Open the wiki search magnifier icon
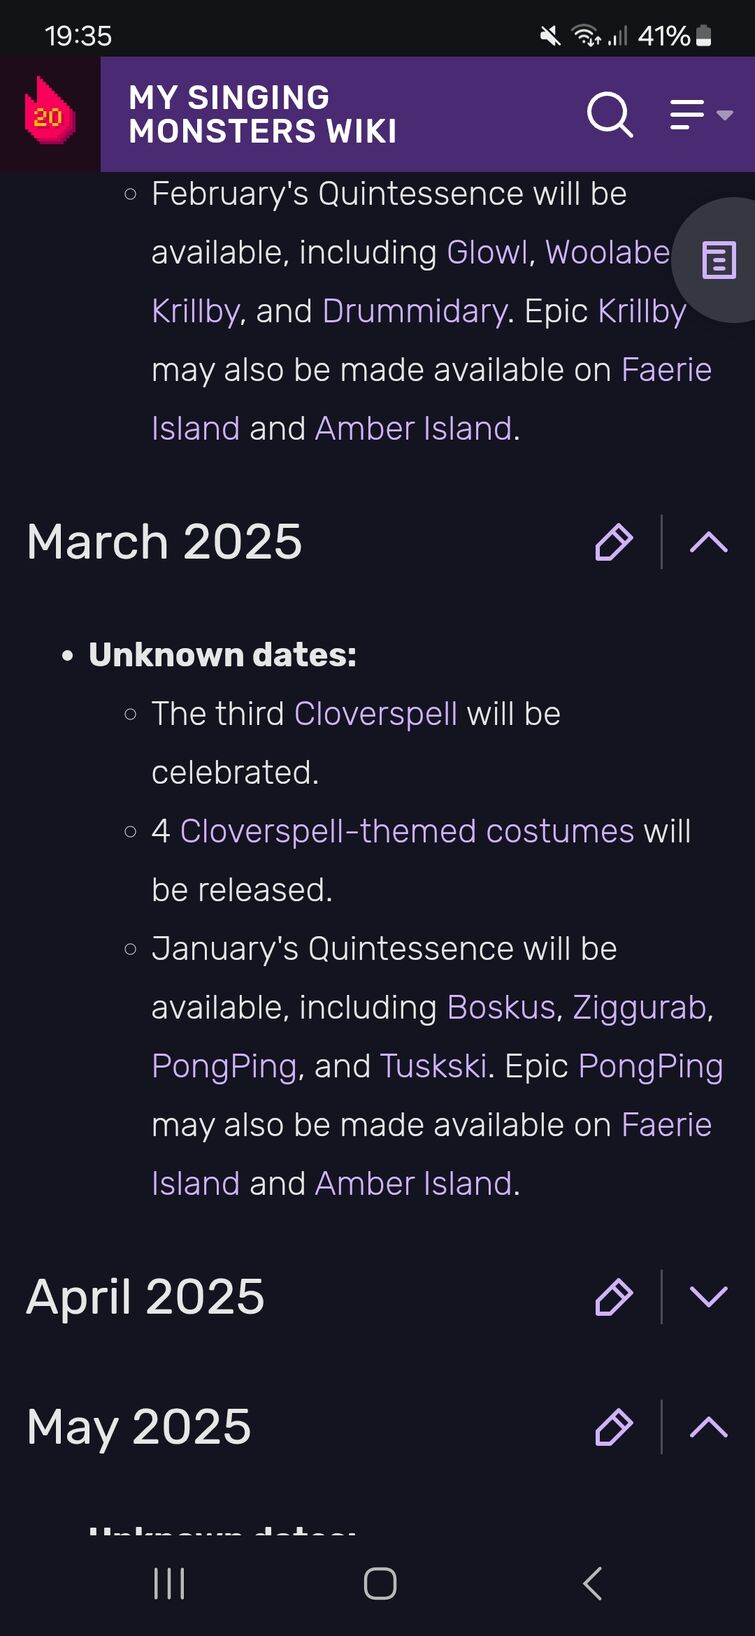Viewport: 755px width, 1636px height. 610,115
